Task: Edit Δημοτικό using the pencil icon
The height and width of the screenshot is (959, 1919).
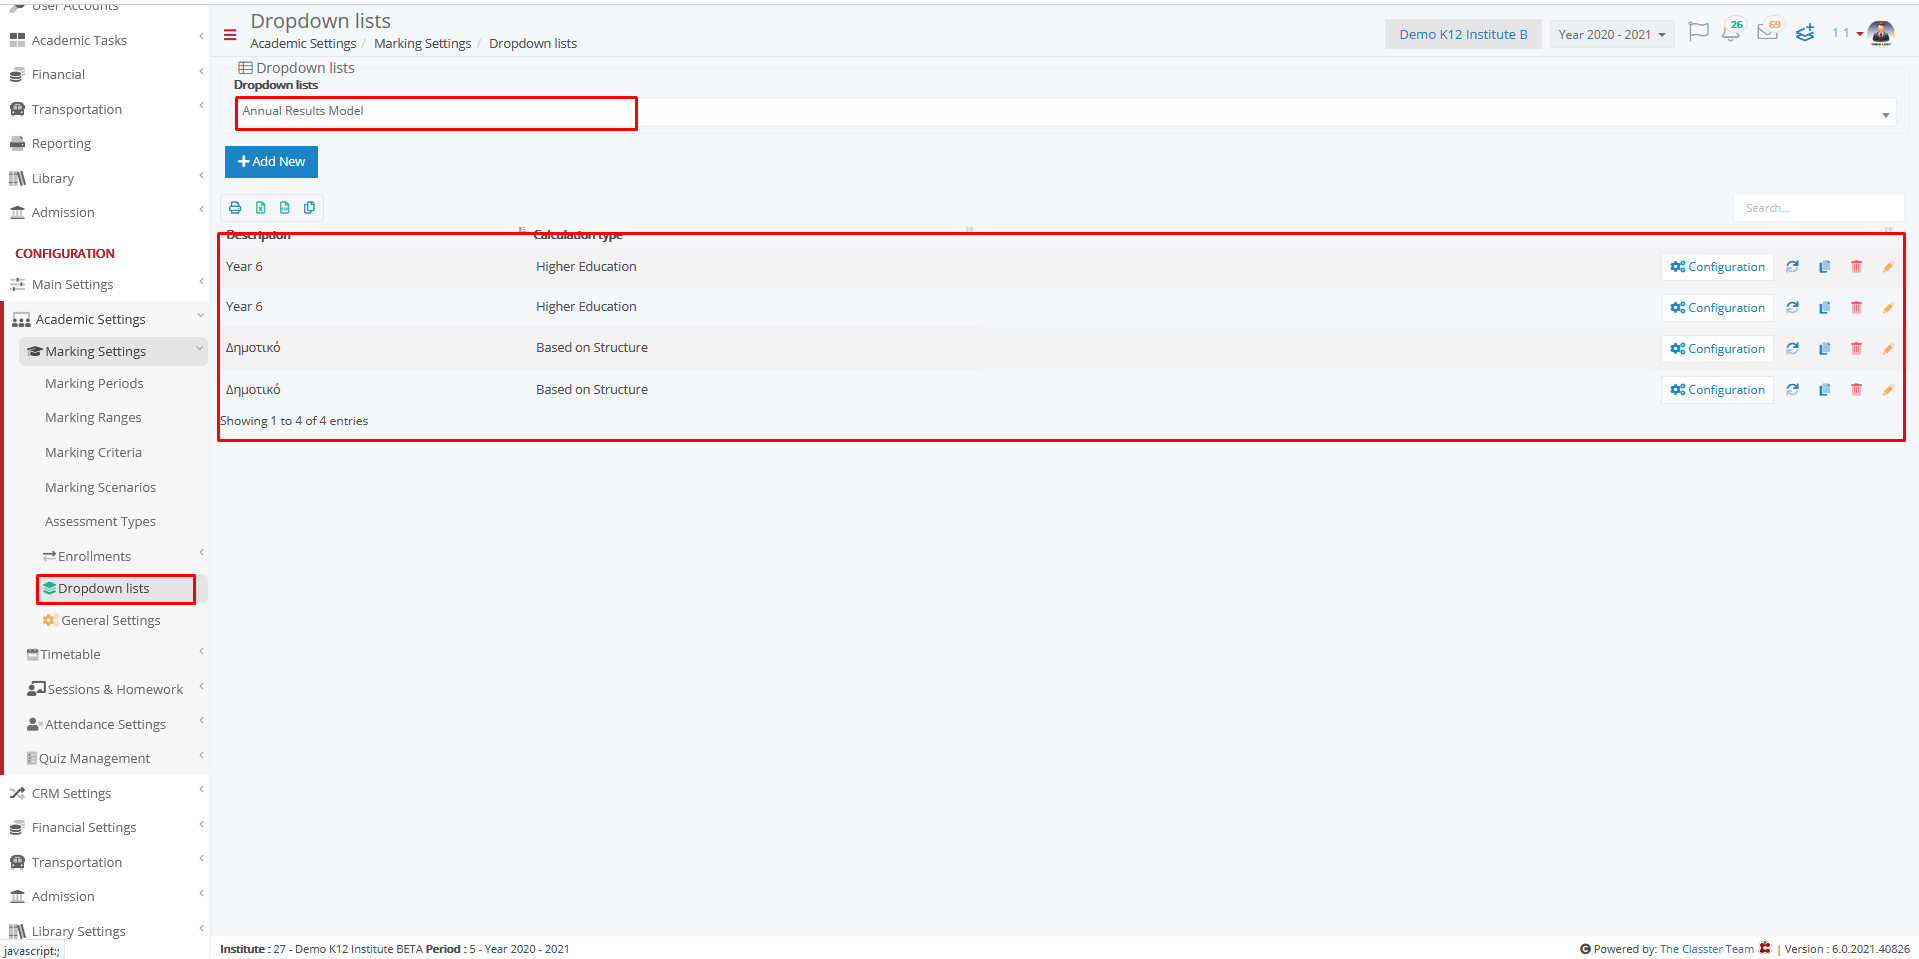Action: pyautogui.click(x=1888, y=348)
